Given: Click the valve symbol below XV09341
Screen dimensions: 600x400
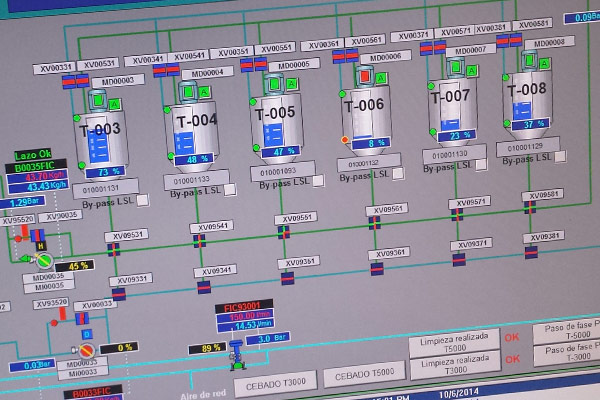Looking at the screenshot, I should [203, 287].
